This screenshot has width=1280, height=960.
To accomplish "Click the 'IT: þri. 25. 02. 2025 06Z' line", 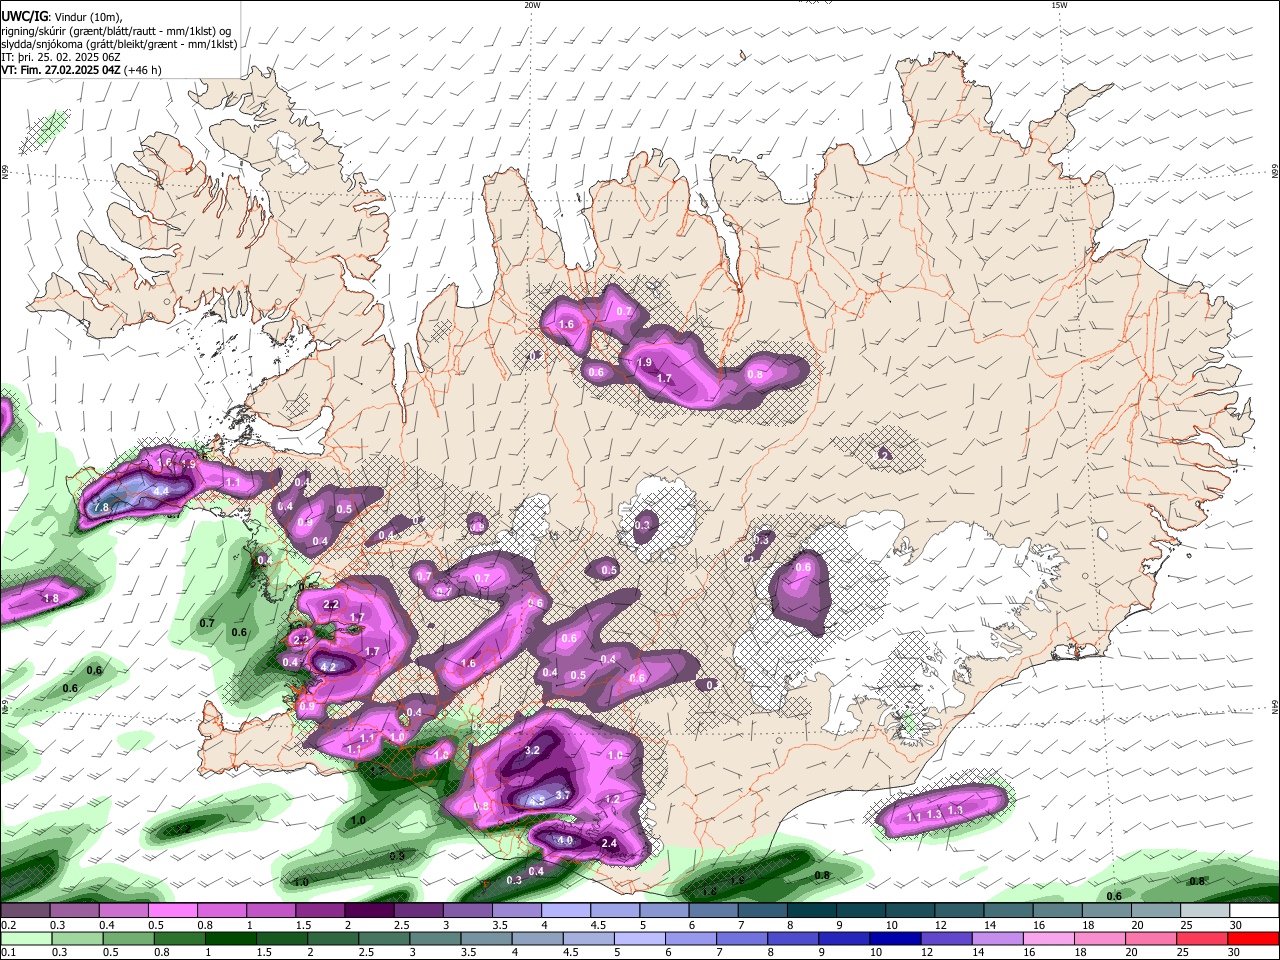I will 61,57.
